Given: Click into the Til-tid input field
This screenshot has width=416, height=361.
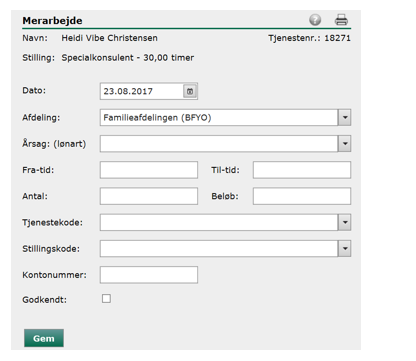Looking at the screenshot, I should 302,170.
